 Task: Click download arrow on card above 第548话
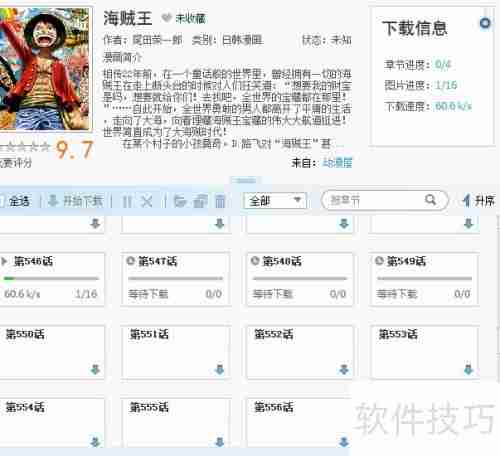[344, 223]
